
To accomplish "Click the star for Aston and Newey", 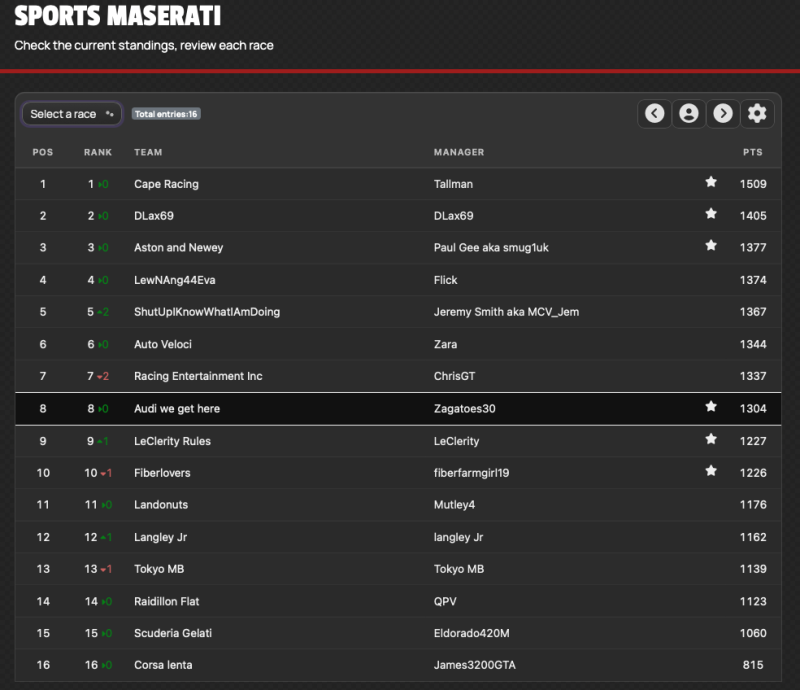I will (x=711, y=245).
